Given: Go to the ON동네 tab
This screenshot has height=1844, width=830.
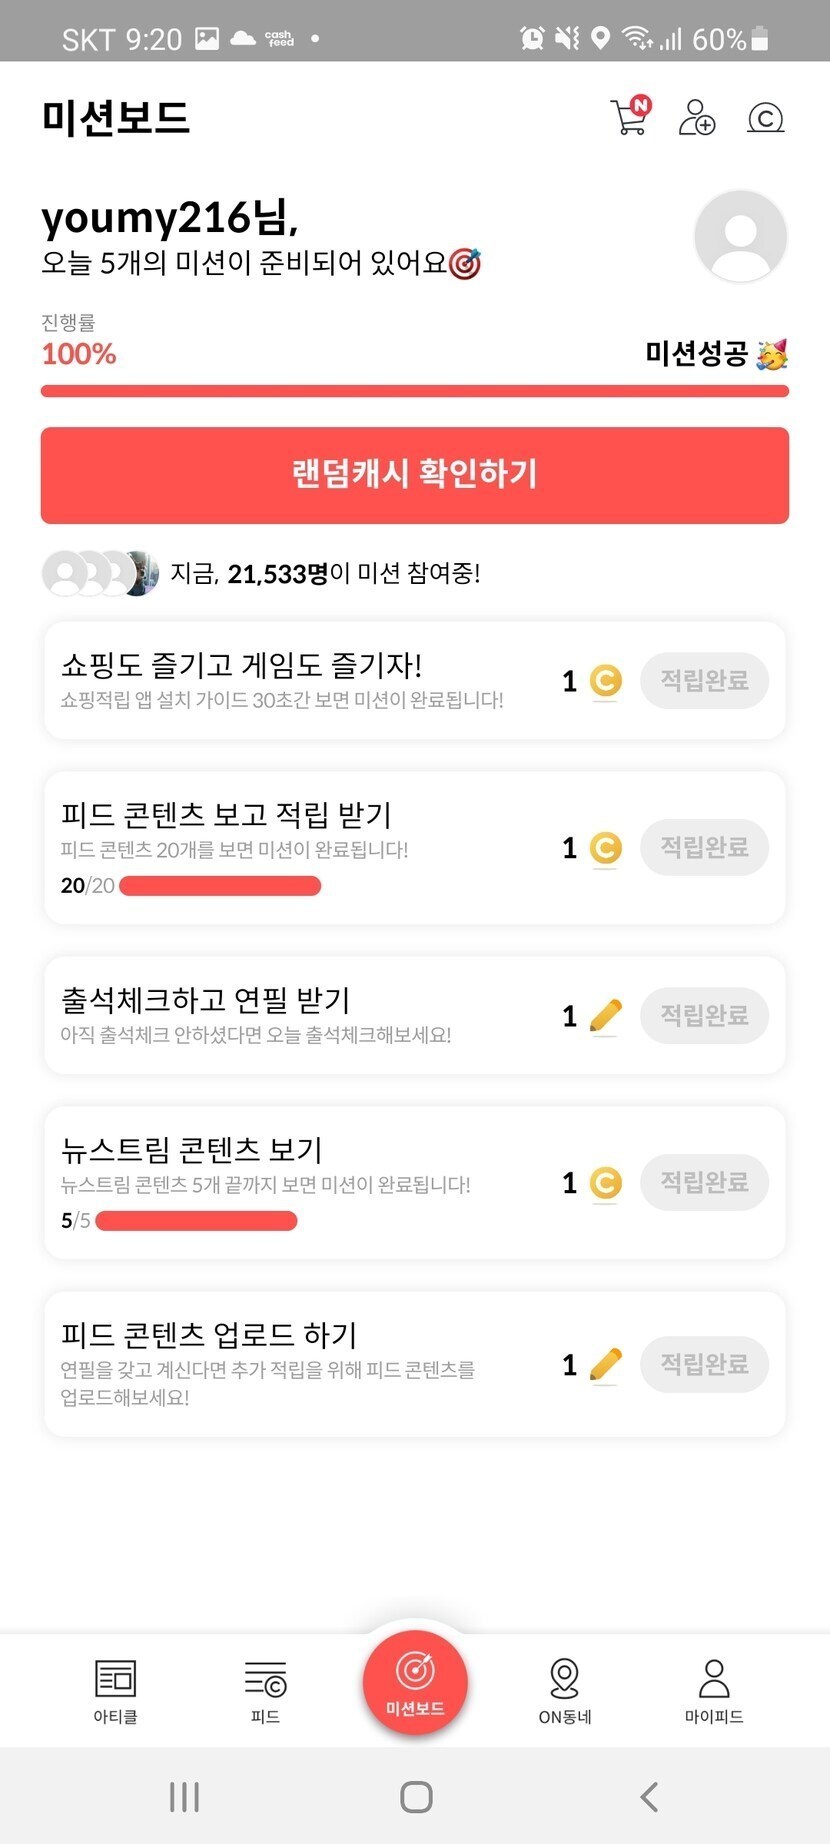Looking at the screenshot, I should (x=565, y=1691).
